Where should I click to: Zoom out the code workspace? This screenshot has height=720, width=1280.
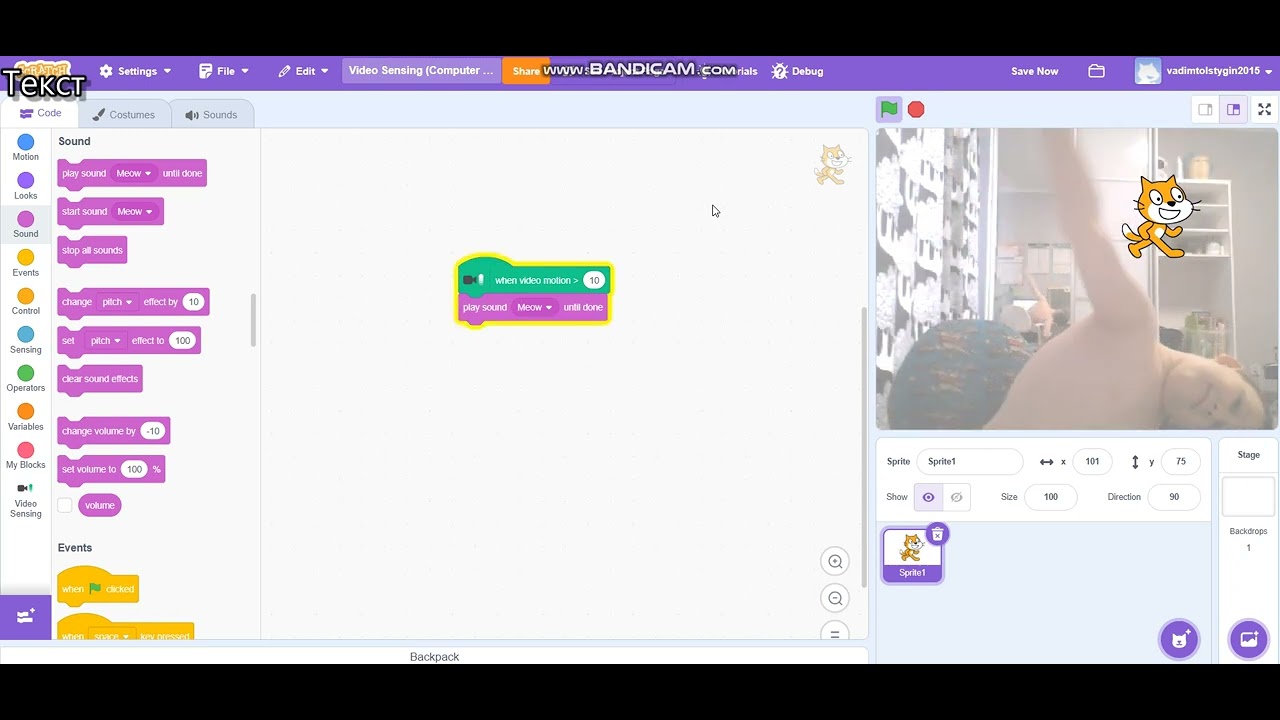[835, 598]
